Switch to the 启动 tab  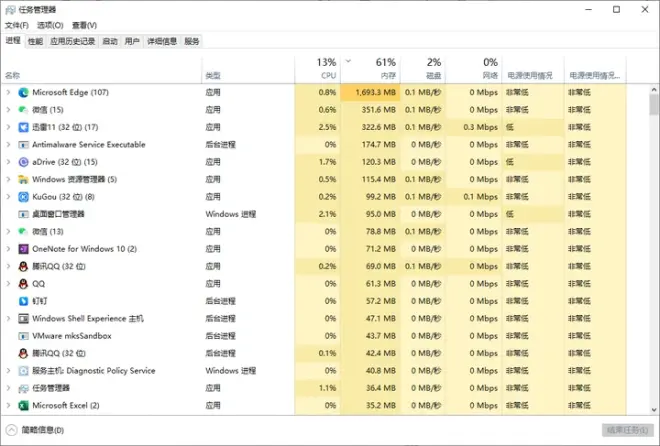tap(110, 41)
